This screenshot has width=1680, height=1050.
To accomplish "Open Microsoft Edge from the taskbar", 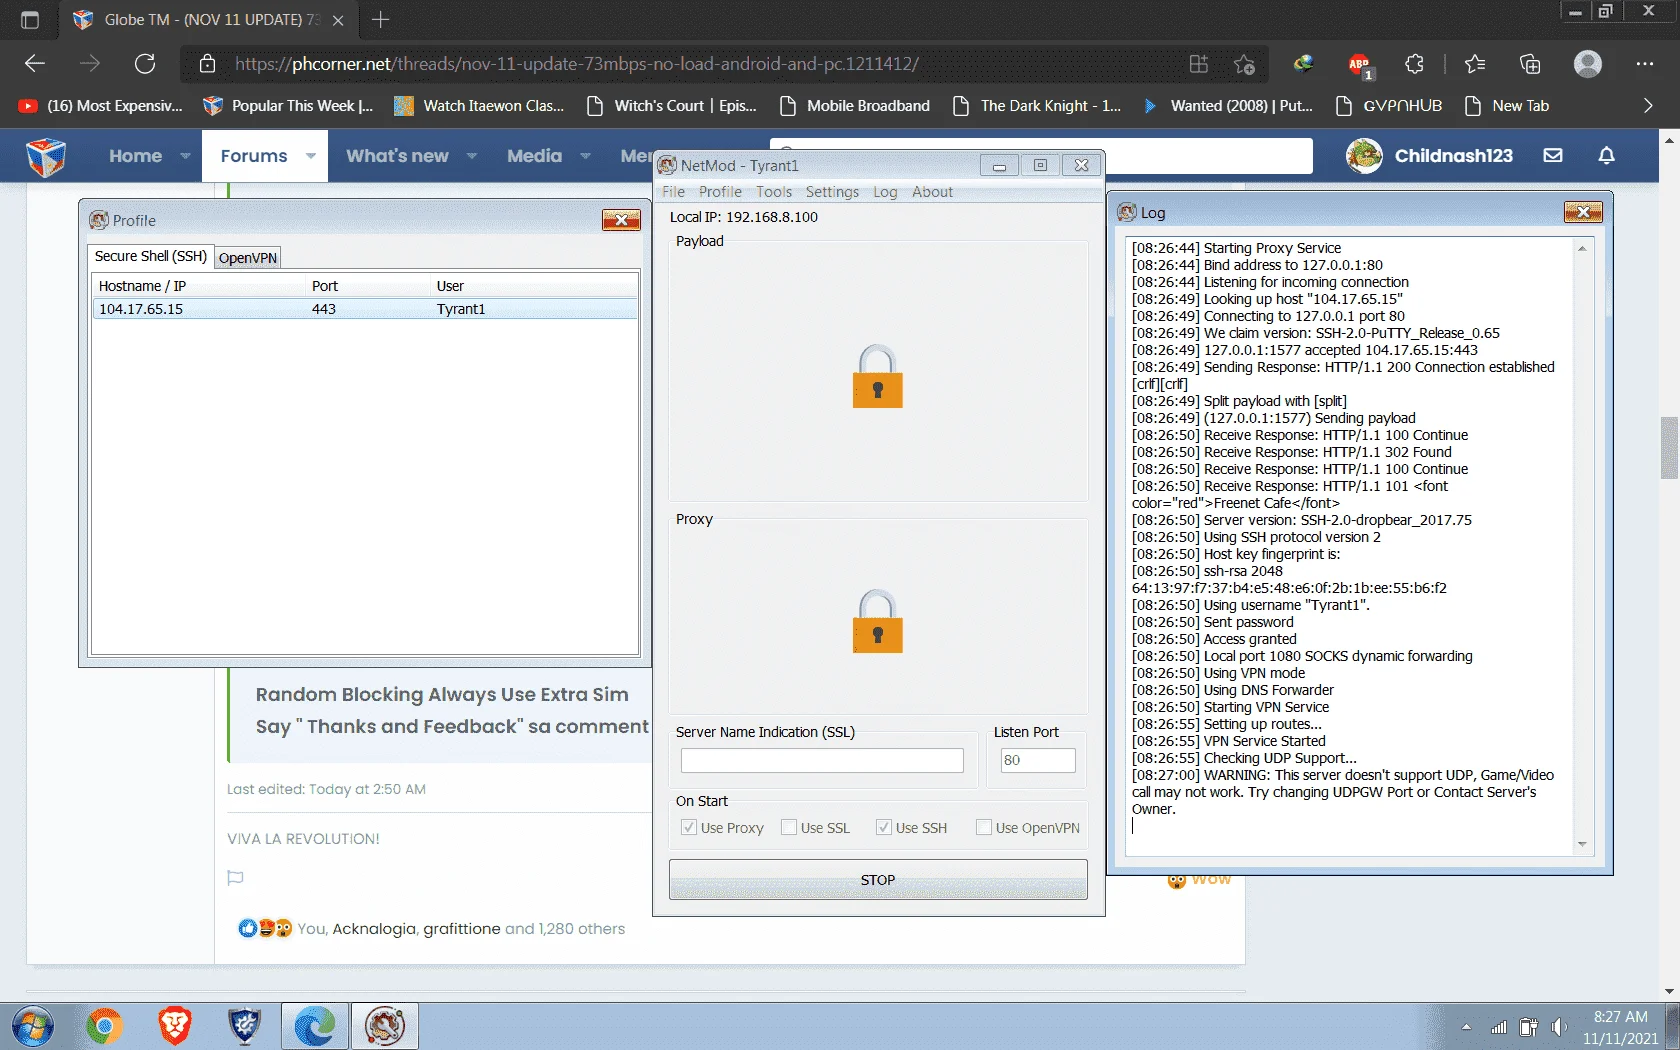I will tap(315, 1026).
